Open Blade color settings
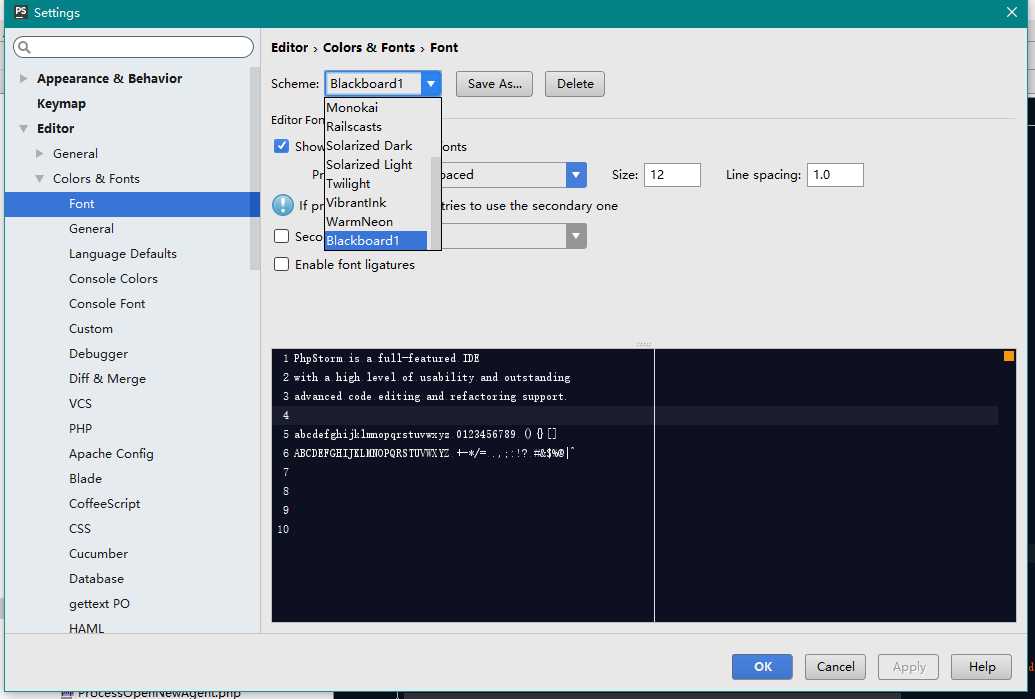This screenshot has width=1035, height=699. [85, 479]
